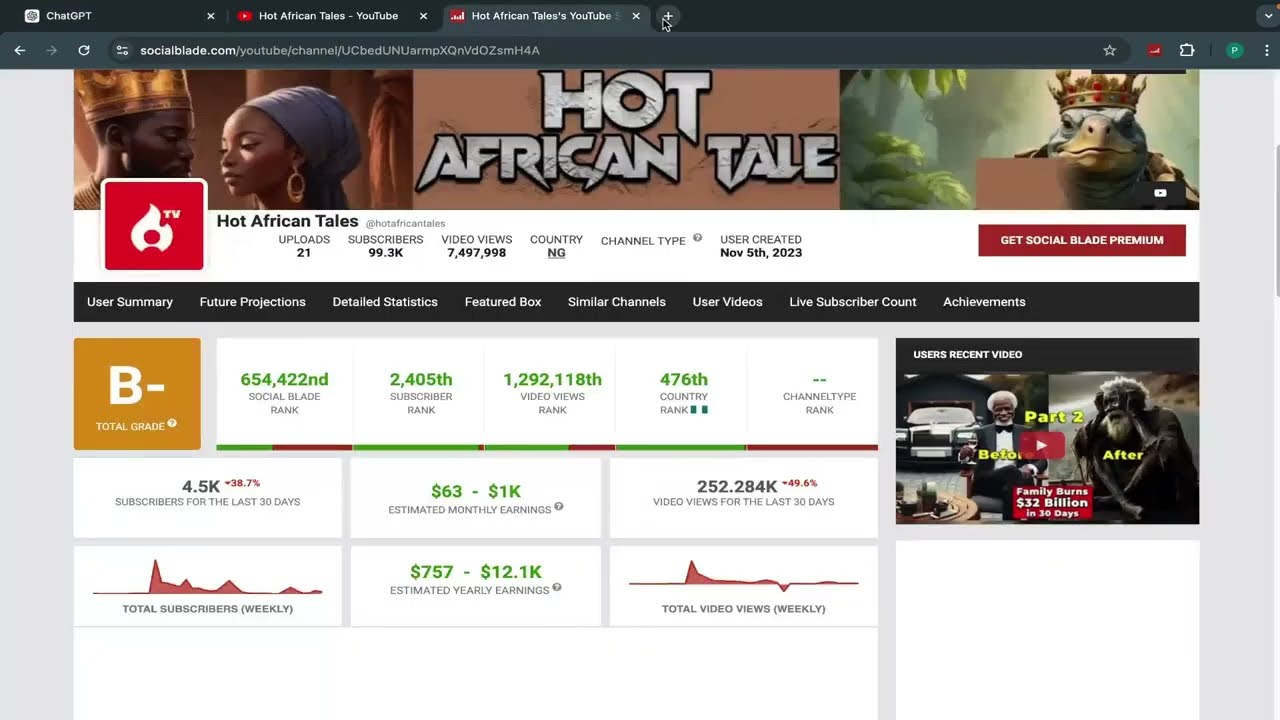Click the estimated monthly earnings help icon
This screenshot has width=1280, height=720.
click(x=559, y=507)
